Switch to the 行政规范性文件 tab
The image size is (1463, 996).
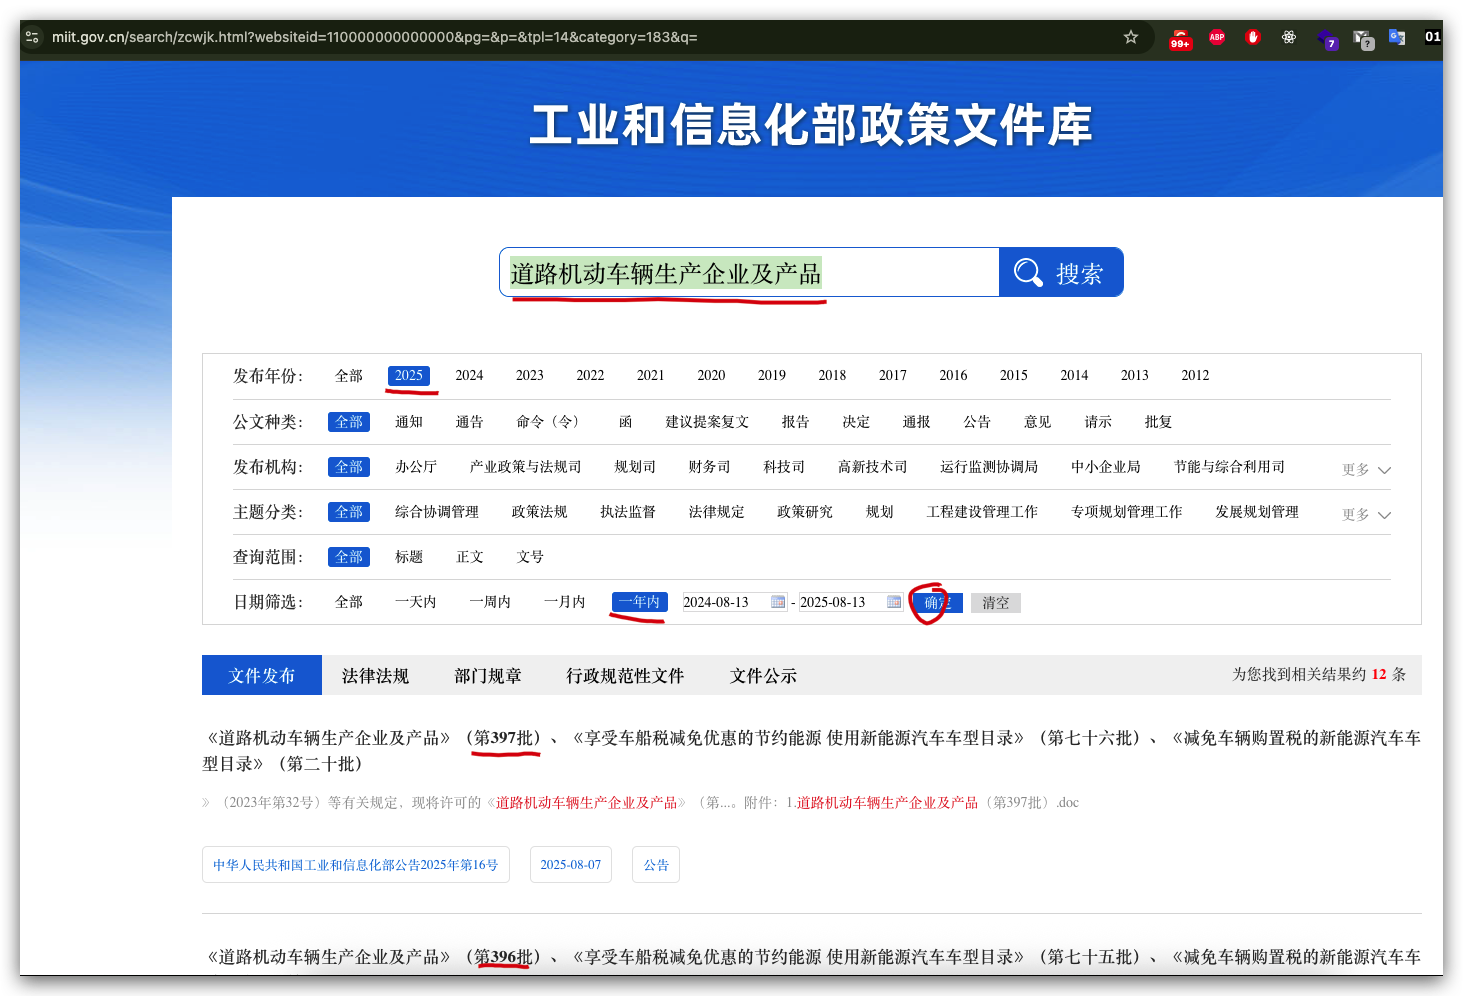pos(625,676)
